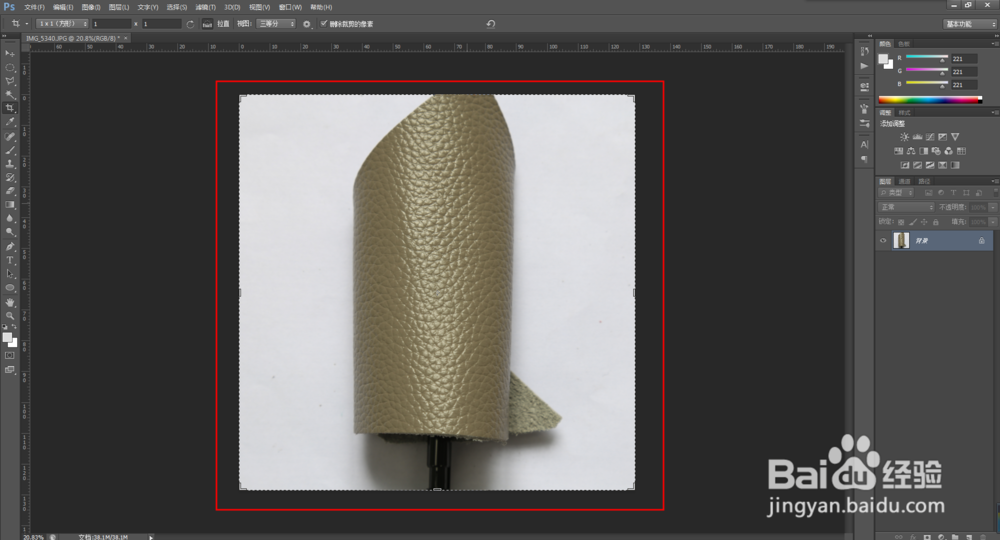
Task: Select the Ellipse shape tool
Action: tap(10, 288)
